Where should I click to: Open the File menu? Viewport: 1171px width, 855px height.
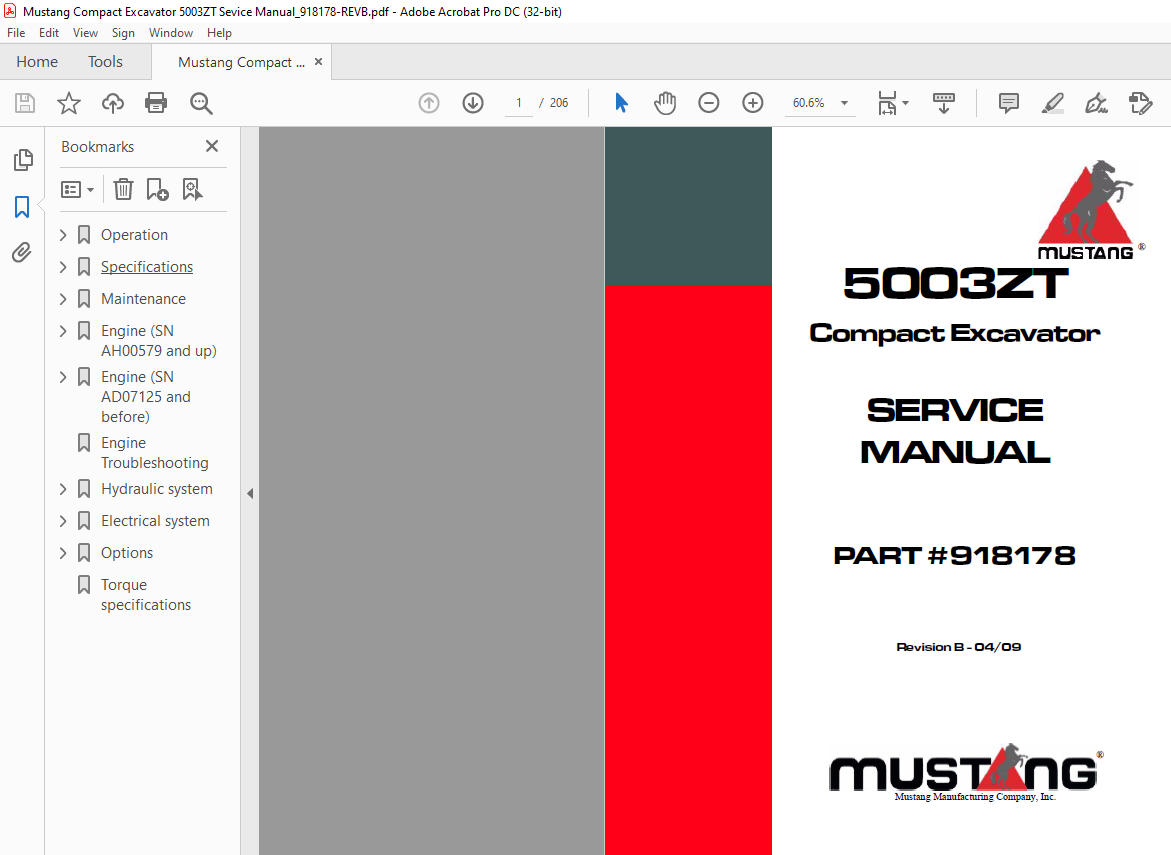(16, 33)
